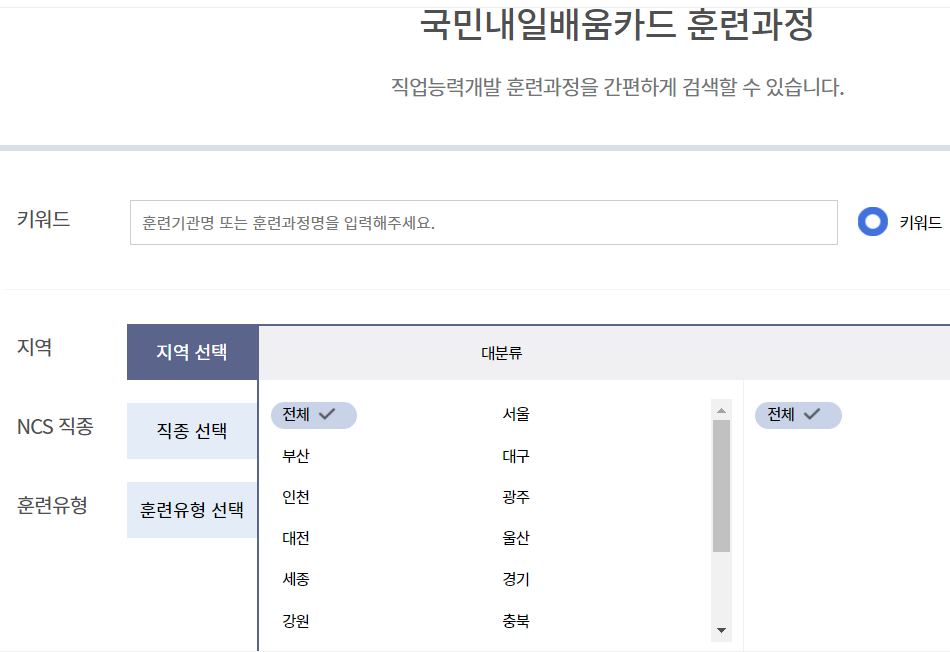Select the 서울 region

[x=516, y=414]
